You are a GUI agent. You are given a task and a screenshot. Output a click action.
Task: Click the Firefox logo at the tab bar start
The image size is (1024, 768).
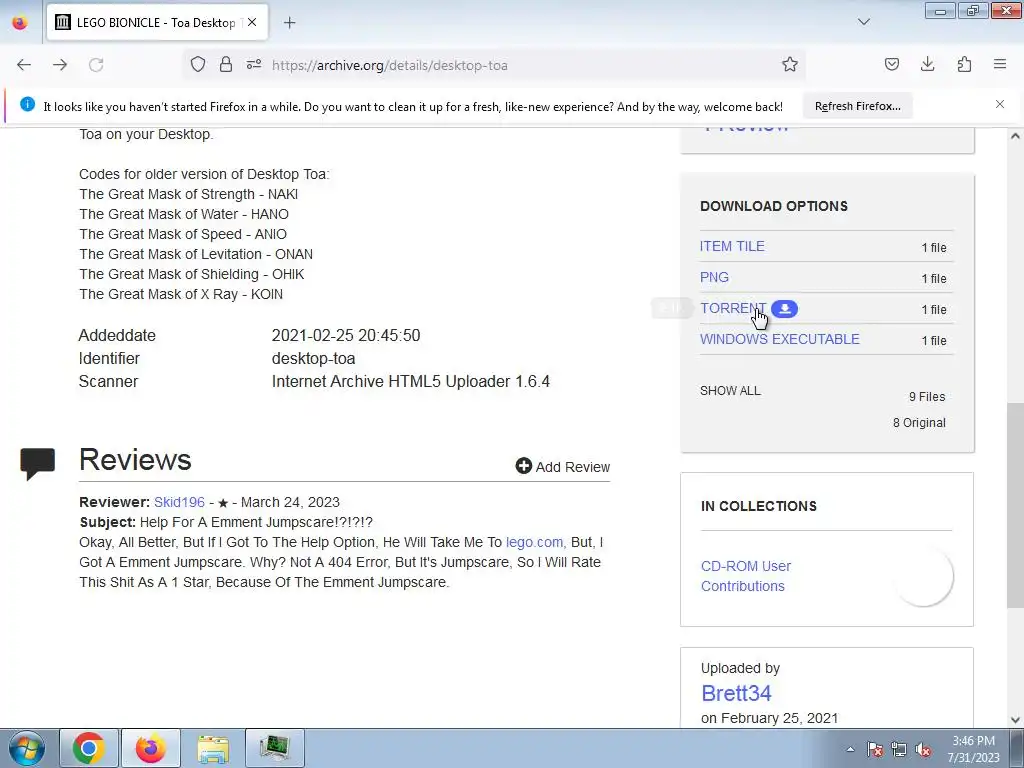click(20, 22)
